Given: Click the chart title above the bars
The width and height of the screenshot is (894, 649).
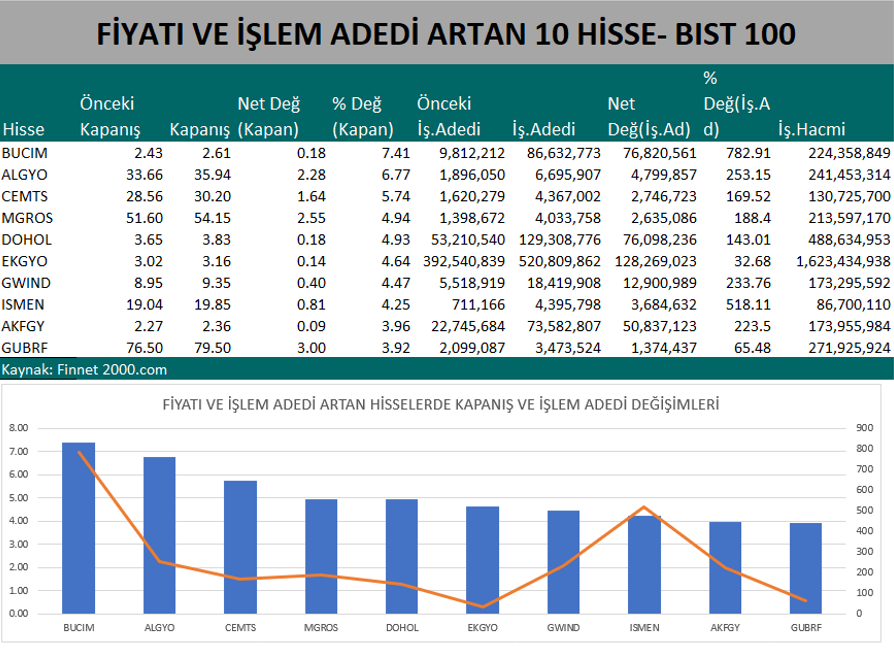Looking at the screenshot, I should (441, 405).
